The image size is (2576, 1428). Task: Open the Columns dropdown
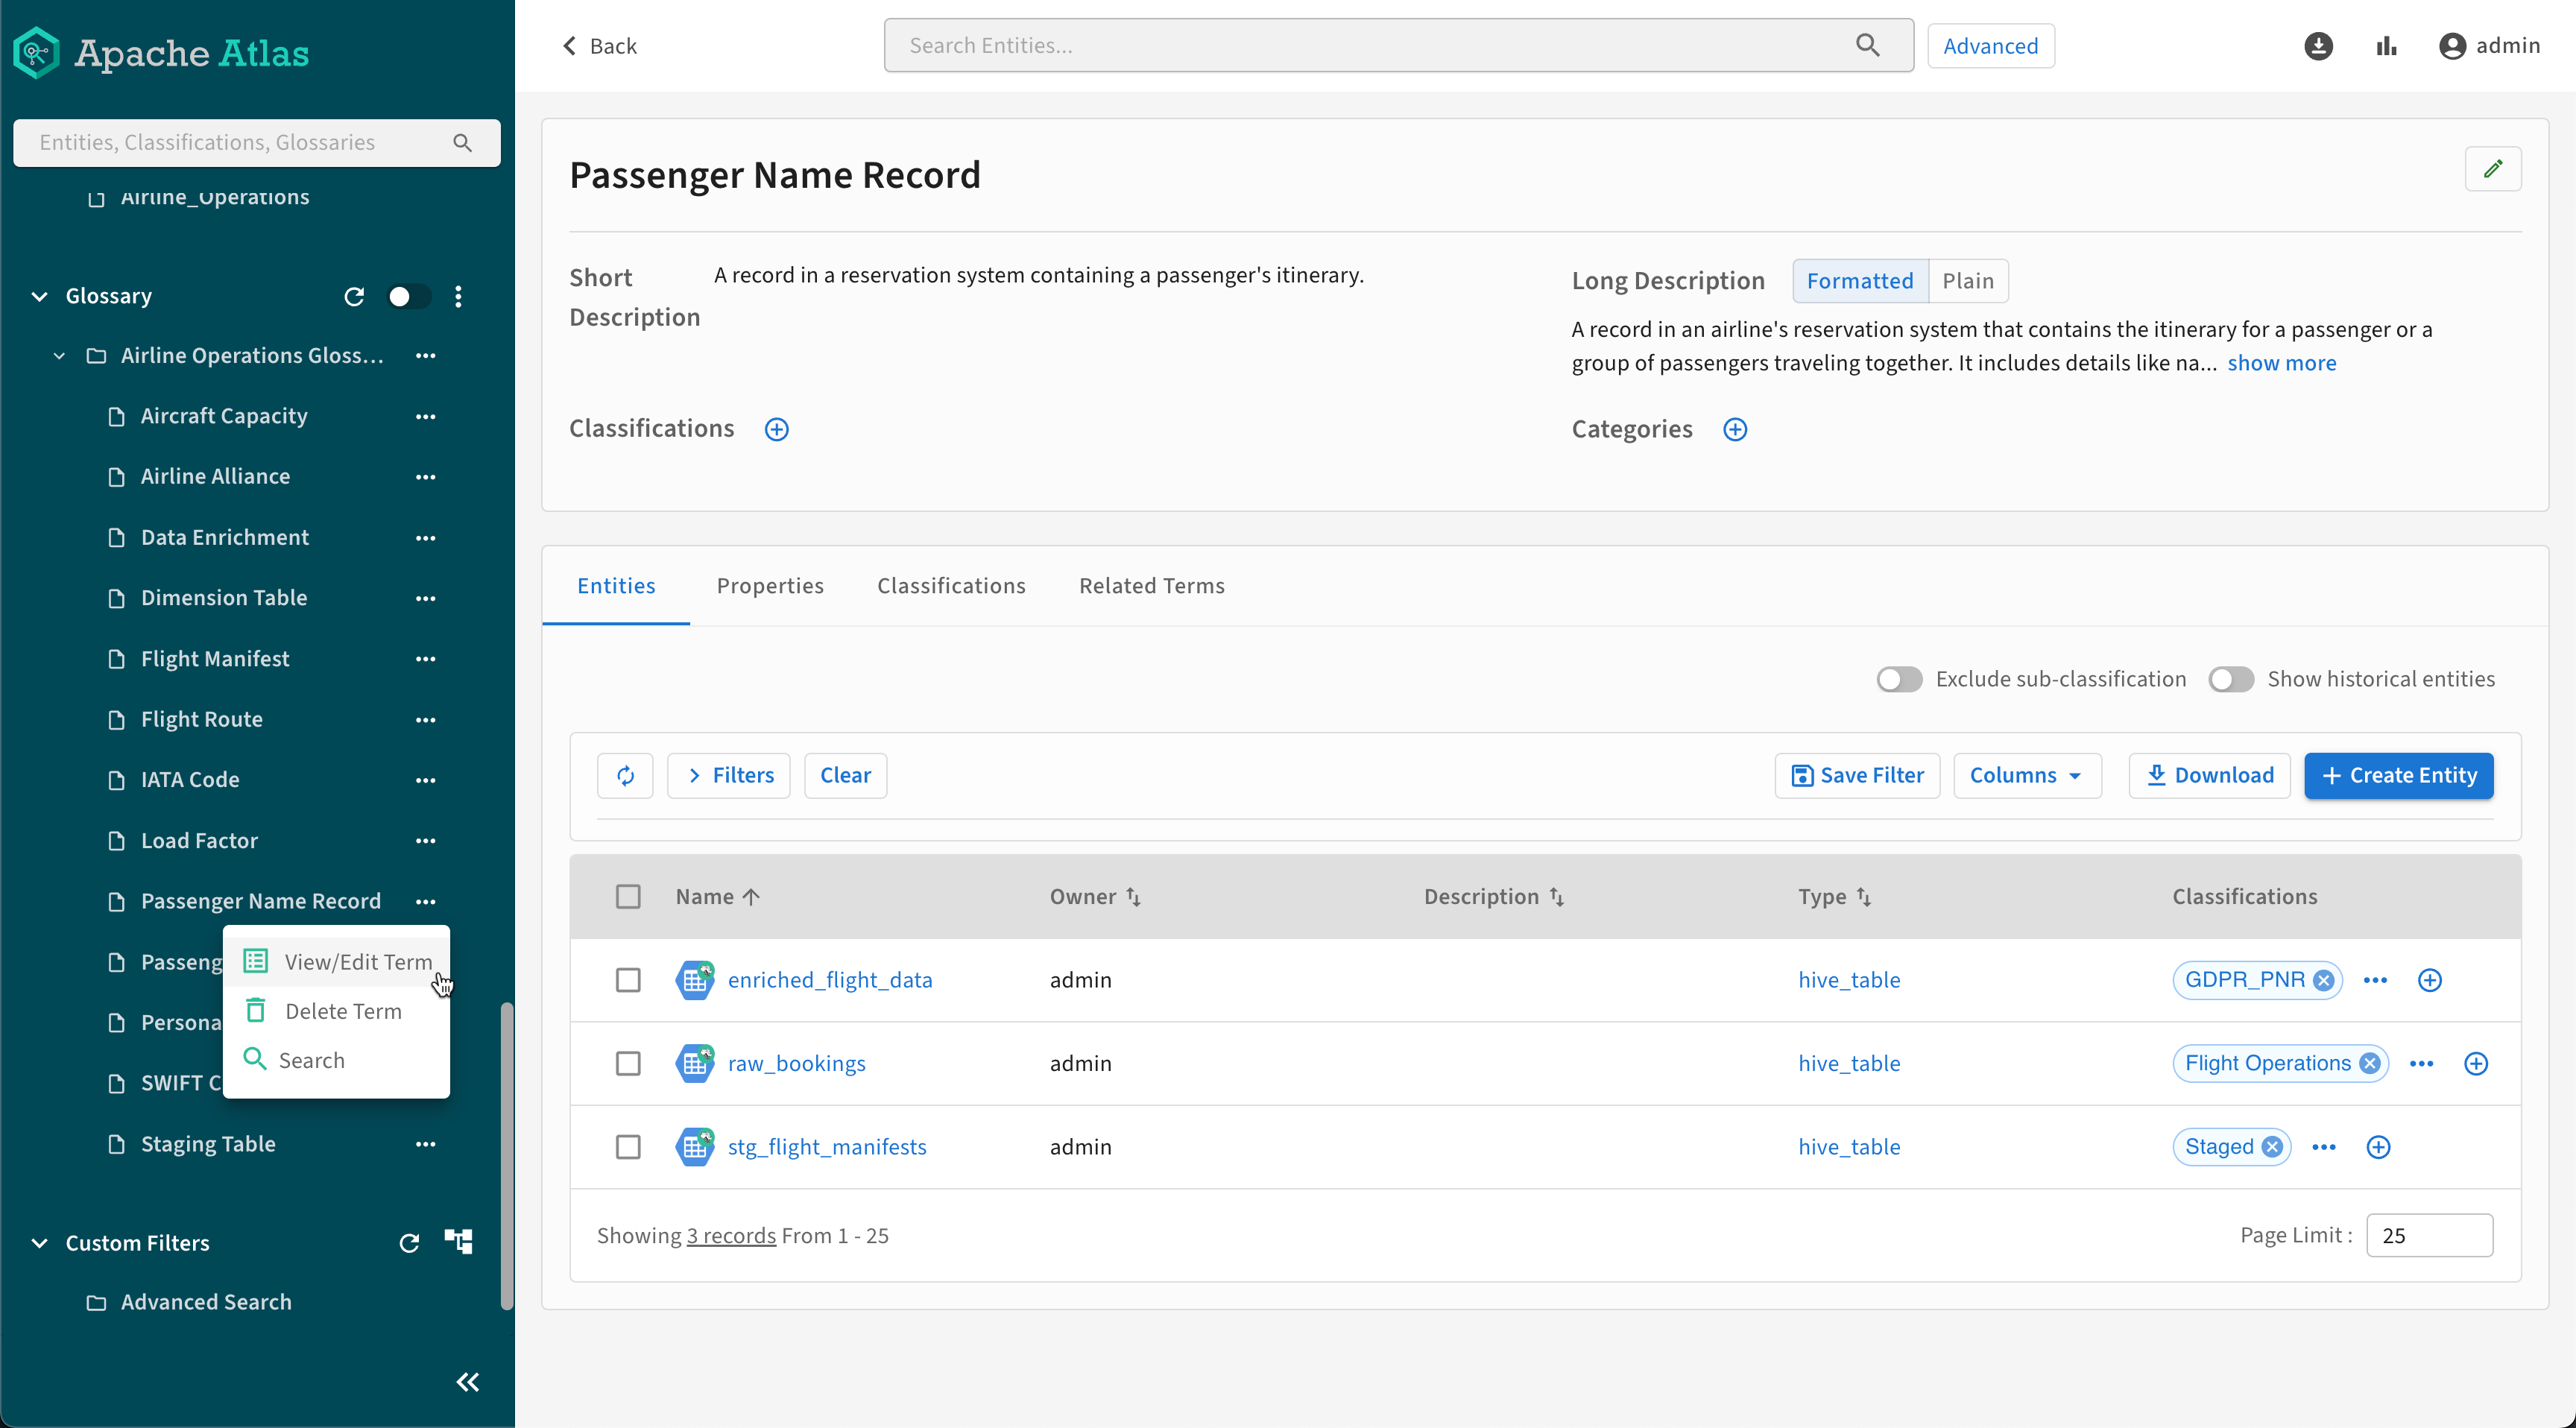[2026, 775]
